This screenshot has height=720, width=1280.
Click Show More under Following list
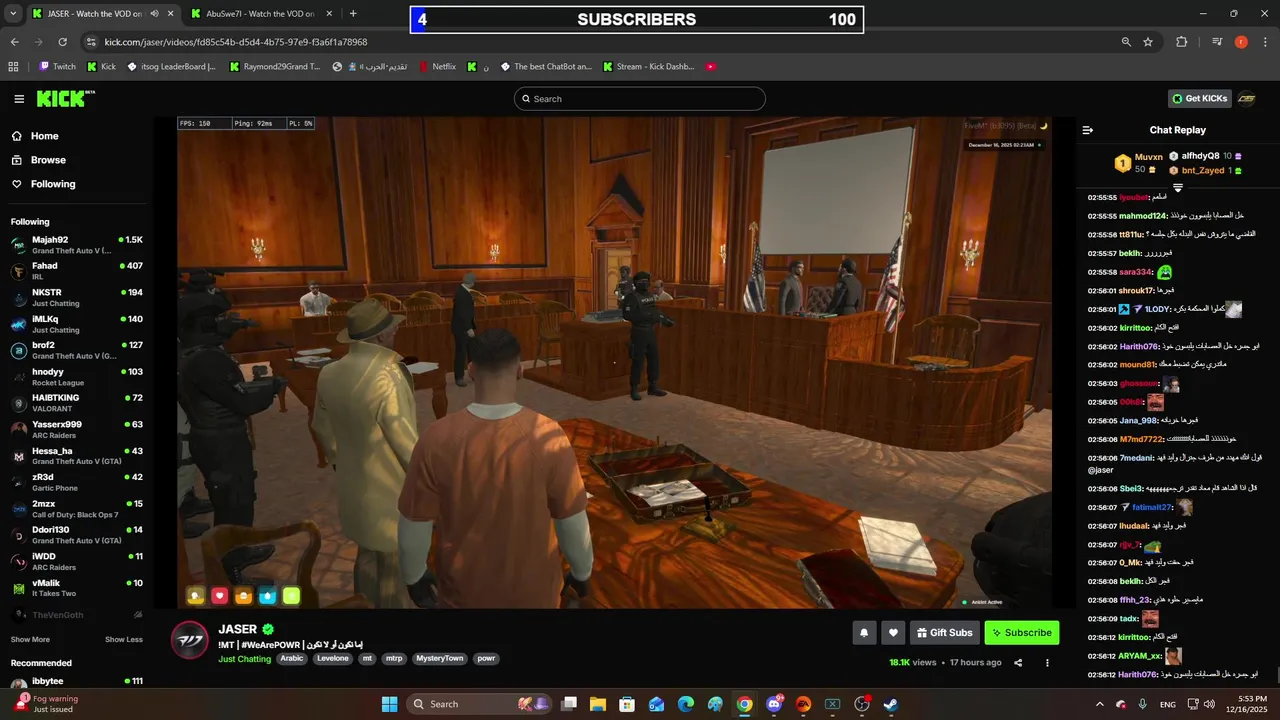30,639
